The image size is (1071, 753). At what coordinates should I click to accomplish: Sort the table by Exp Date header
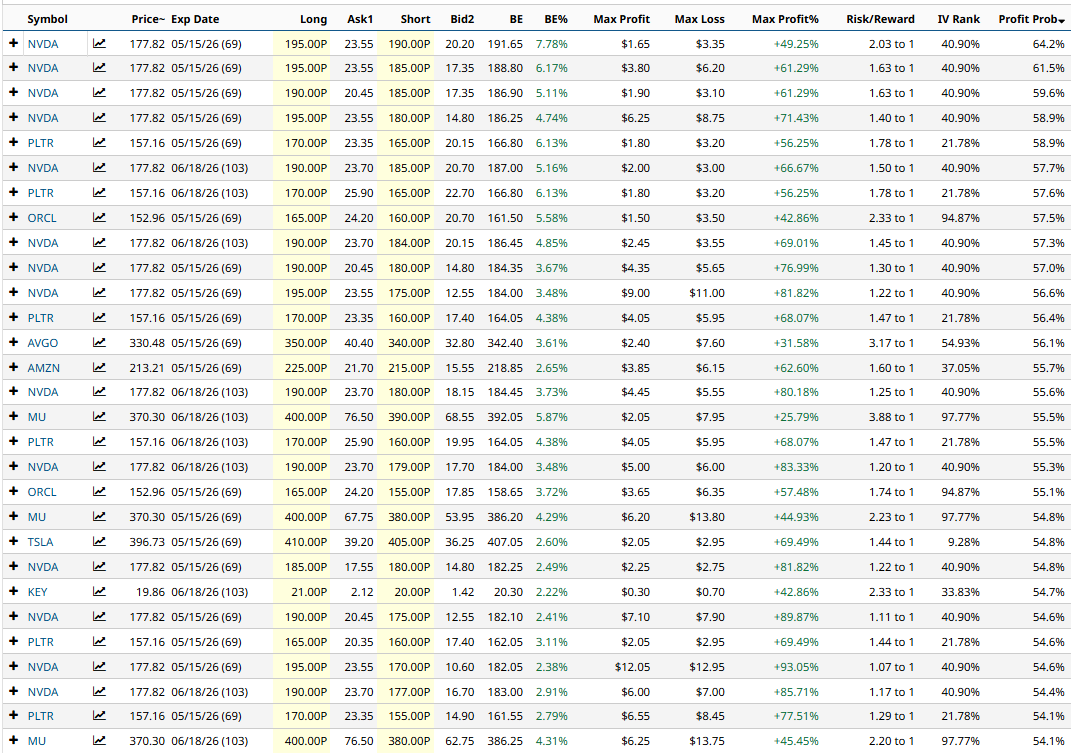[x=195, y=19]
